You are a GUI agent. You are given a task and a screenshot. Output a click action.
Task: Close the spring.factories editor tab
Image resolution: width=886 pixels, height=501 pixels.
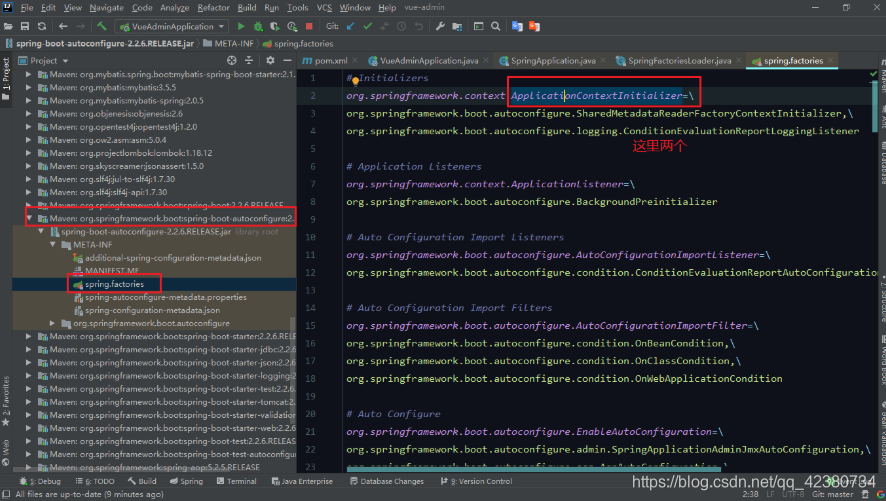(831, 60)
